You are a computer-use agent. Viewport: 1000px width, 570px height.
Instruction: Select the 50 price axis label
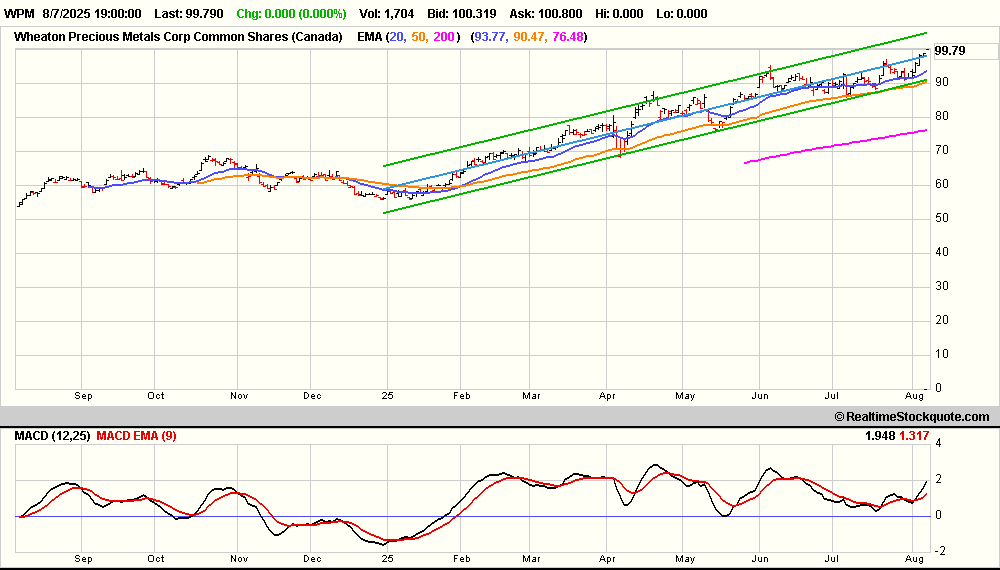point(941,218)
